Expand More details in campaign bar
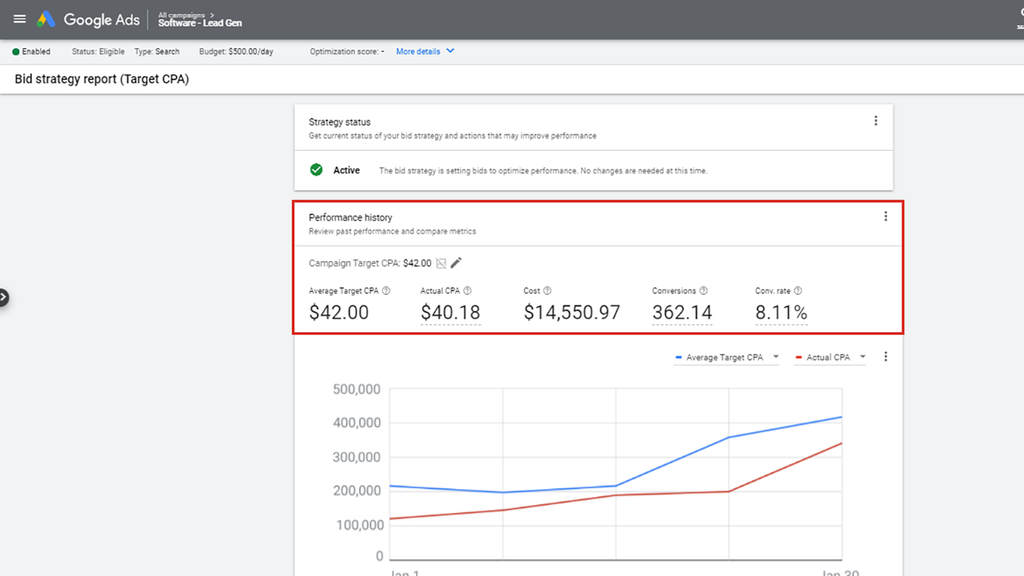This screenshot has height=576, width=1024. (x=425, y=51)
